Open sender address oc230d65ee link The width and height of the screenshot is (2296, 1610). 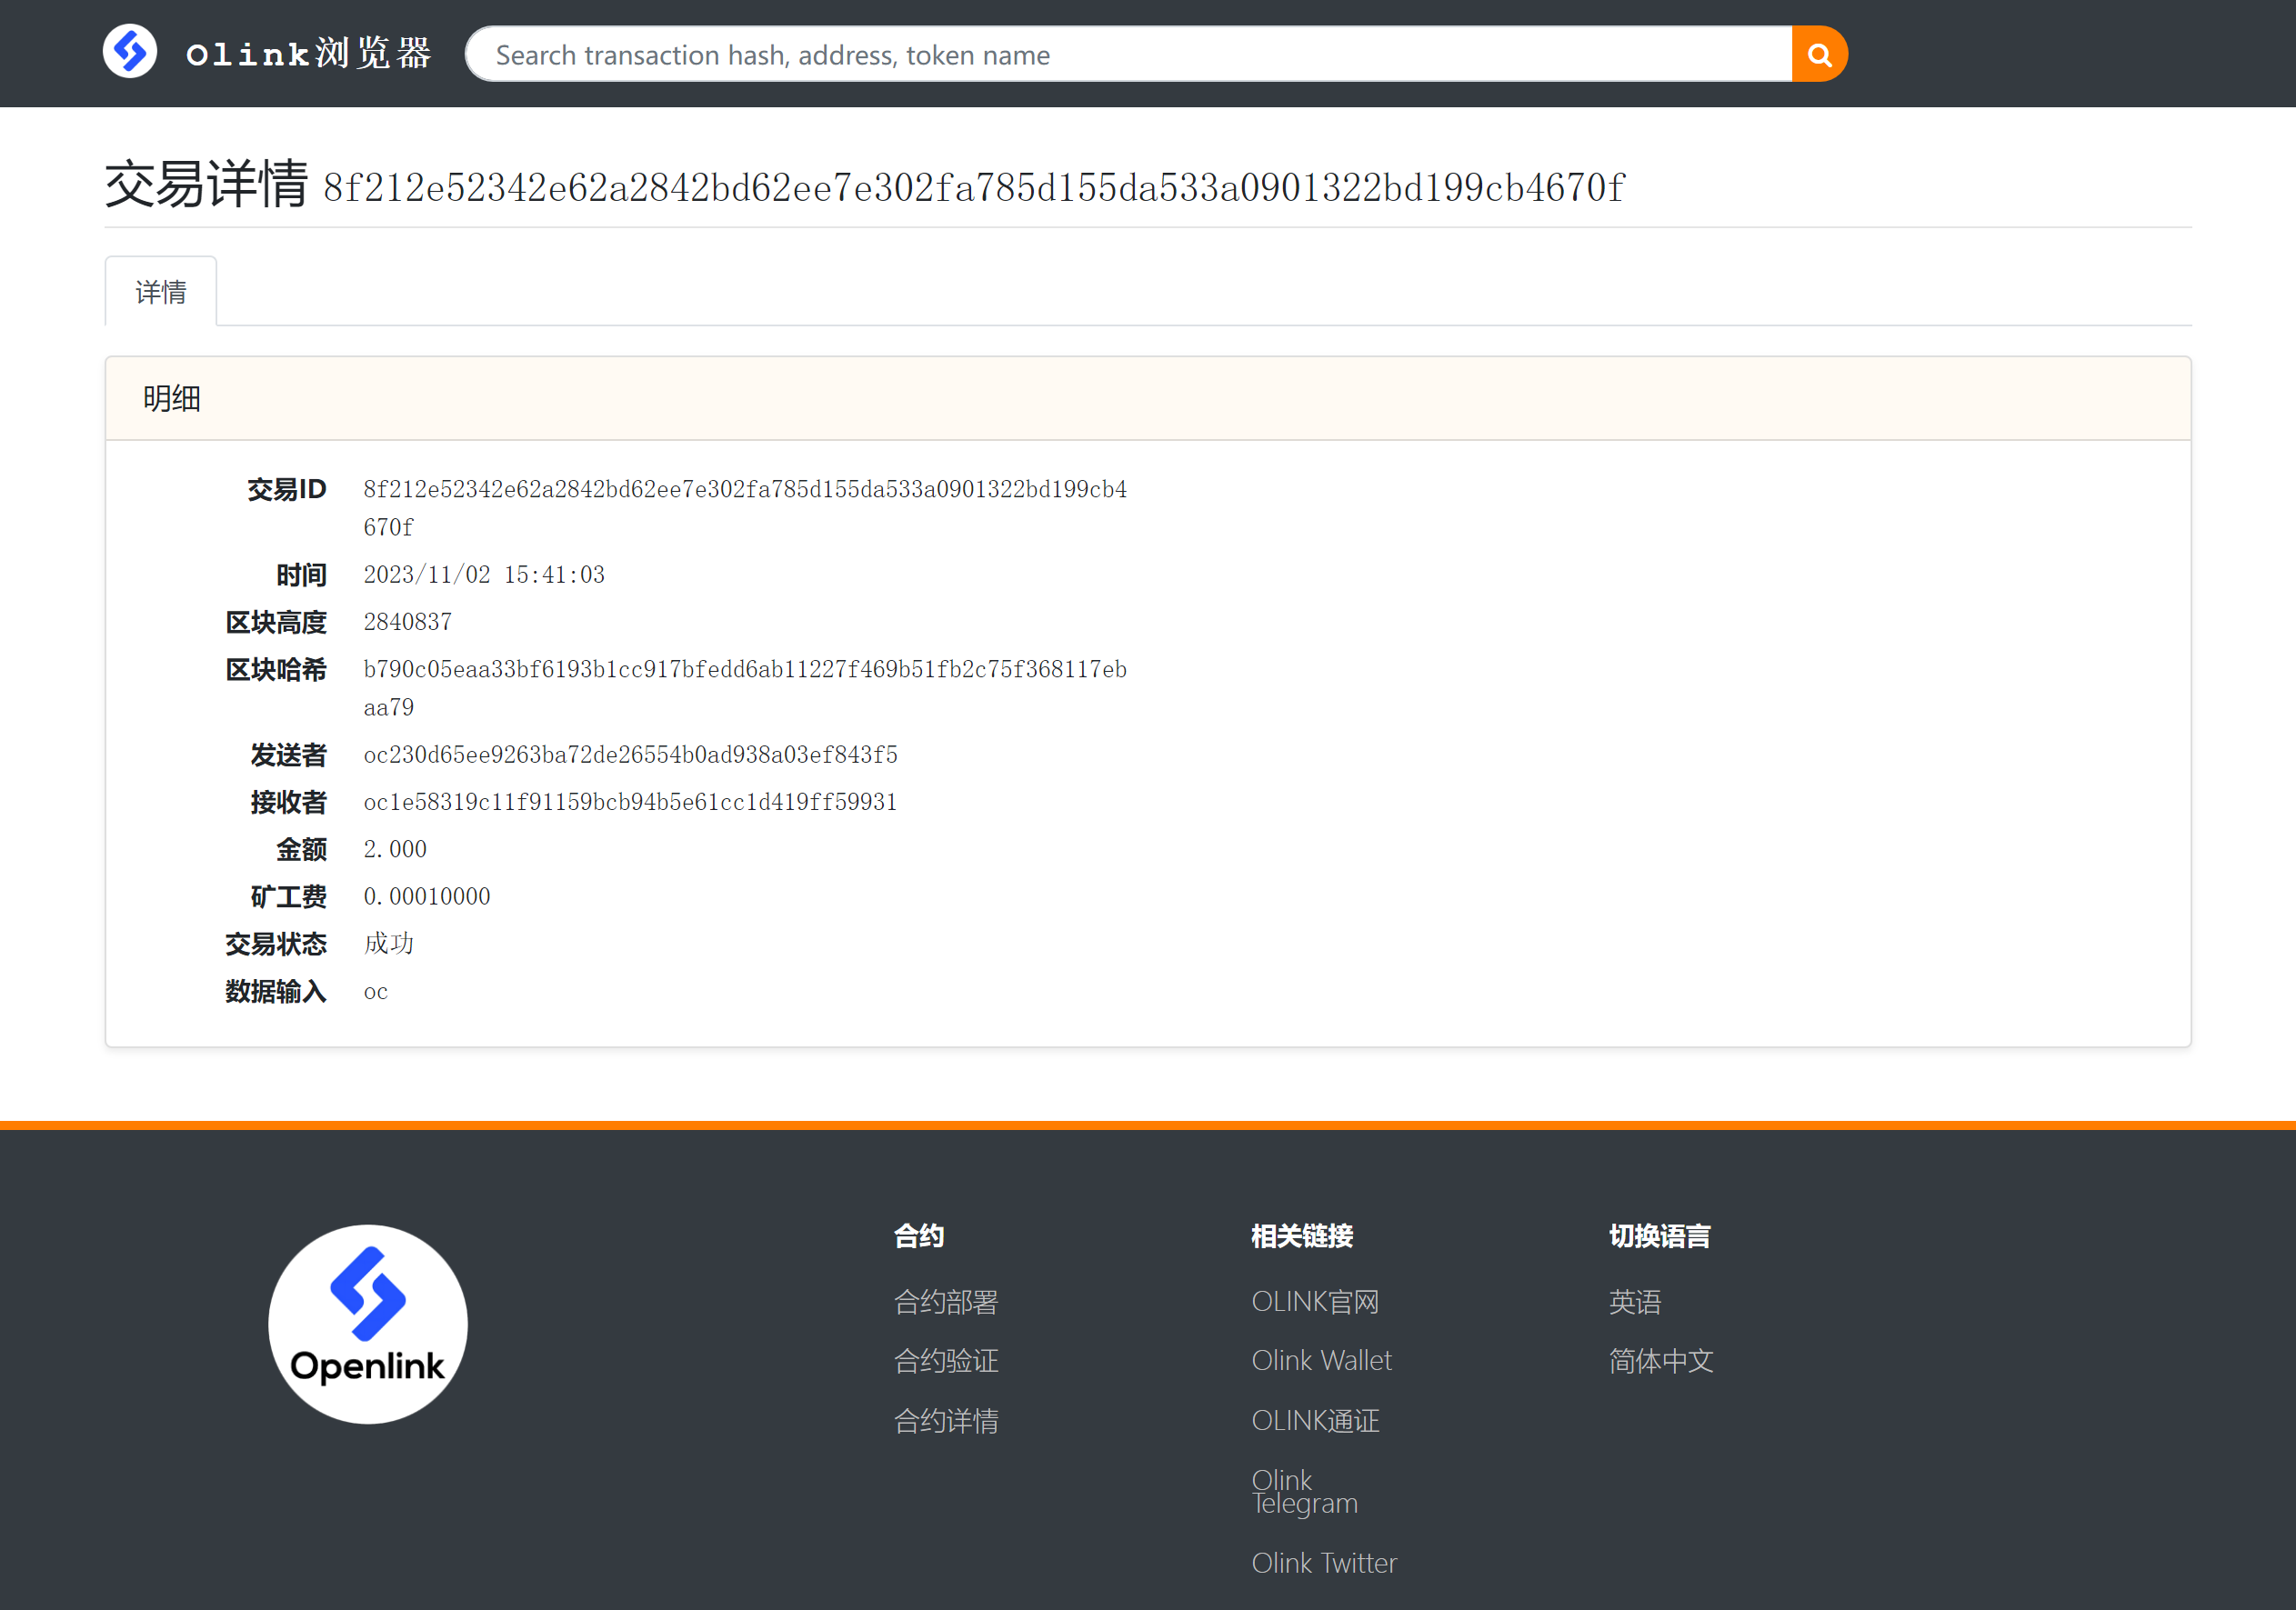(x=630, y=755)
